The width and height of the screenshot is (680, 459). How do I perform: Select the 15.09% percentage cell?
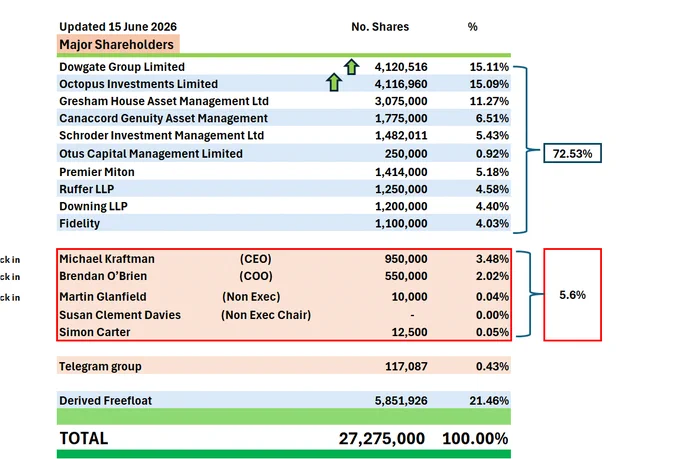(489, 84)
